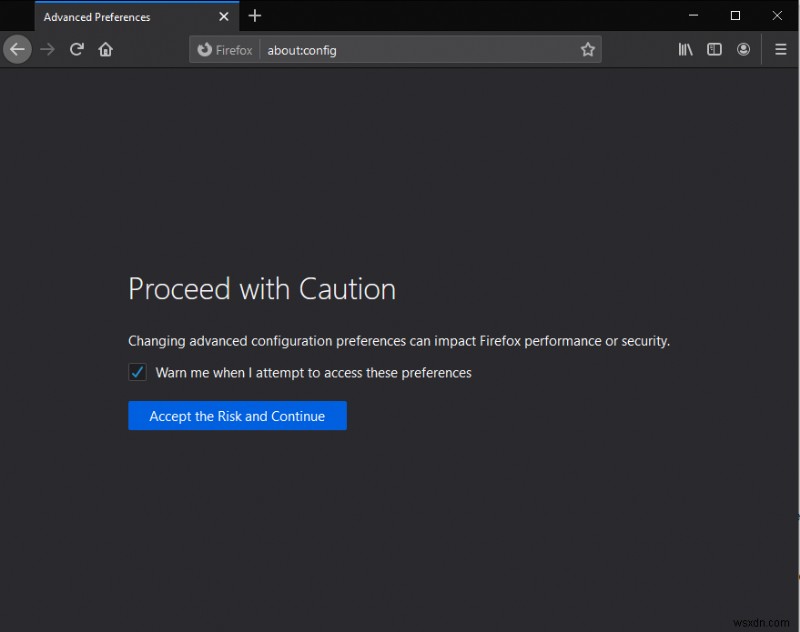Reload the about:config page
Image resolution: width=800 pixels, height=632 pixels.
(77, 49)
